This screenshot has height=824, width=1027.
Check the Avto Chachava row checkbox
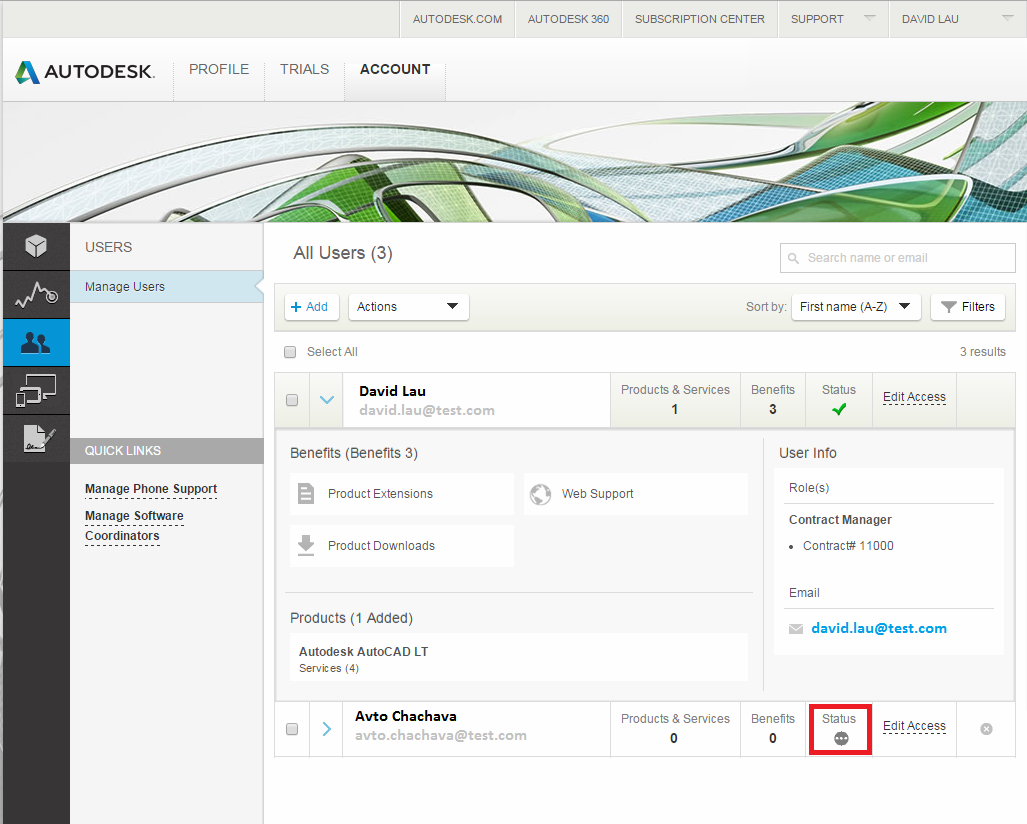tap(292, 728)
